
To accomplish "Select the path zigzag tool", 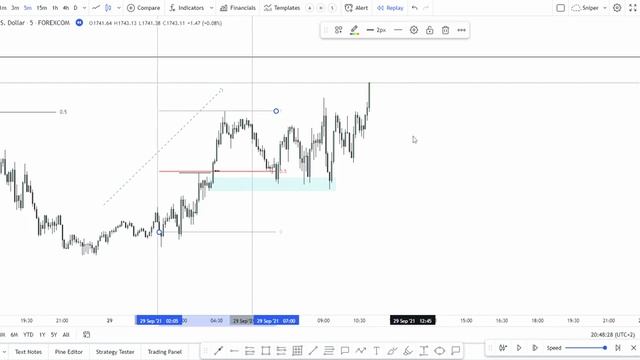I will (x=360, y=350).
